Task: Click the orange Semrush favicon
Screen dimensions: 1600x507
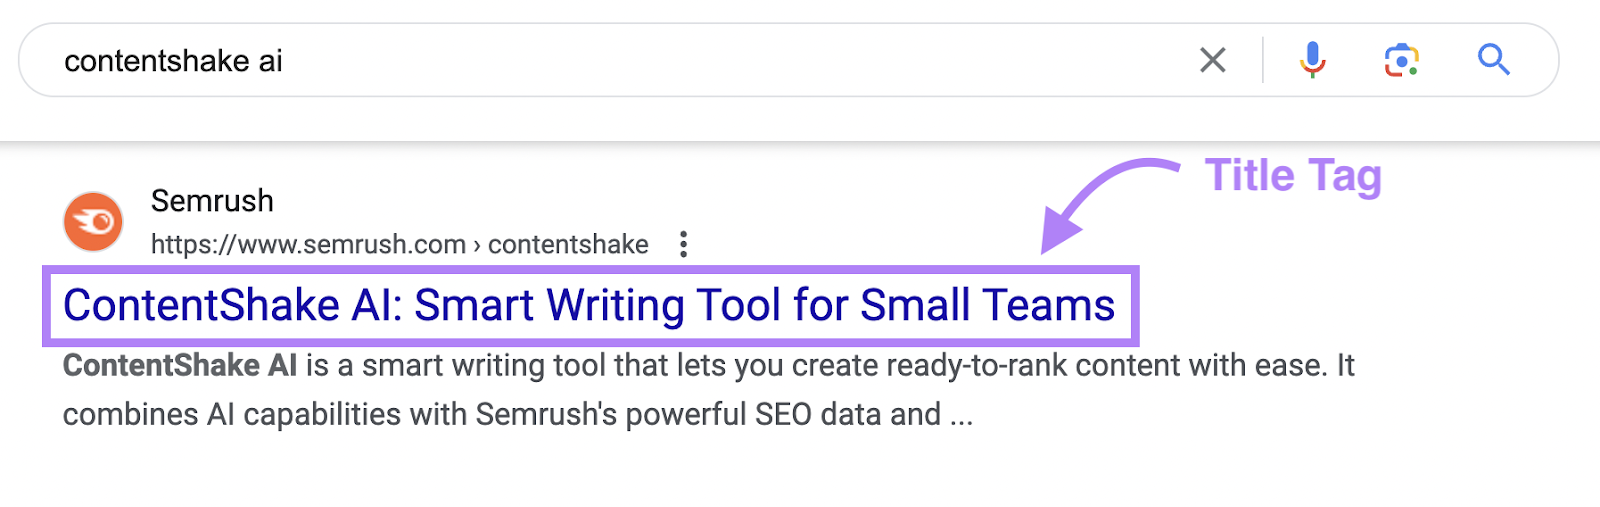Action: point(93,222)
